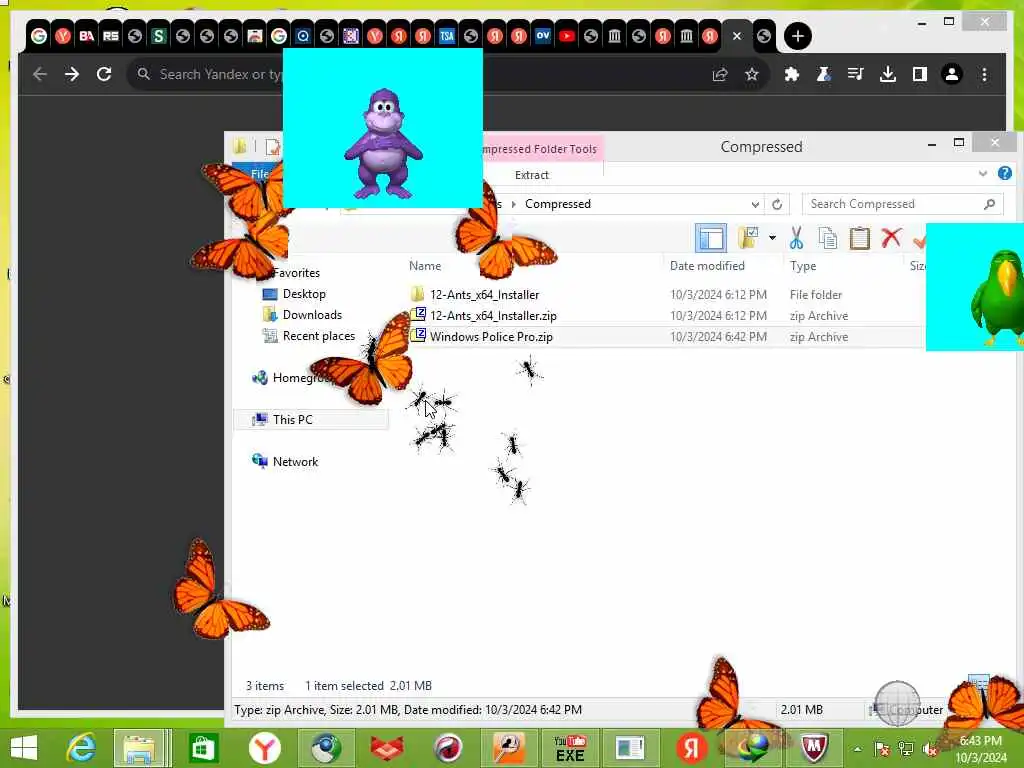This screenshot has height=768, width=1024.
Task: Select Network in the navigation pane
Action: coord(295,462)
